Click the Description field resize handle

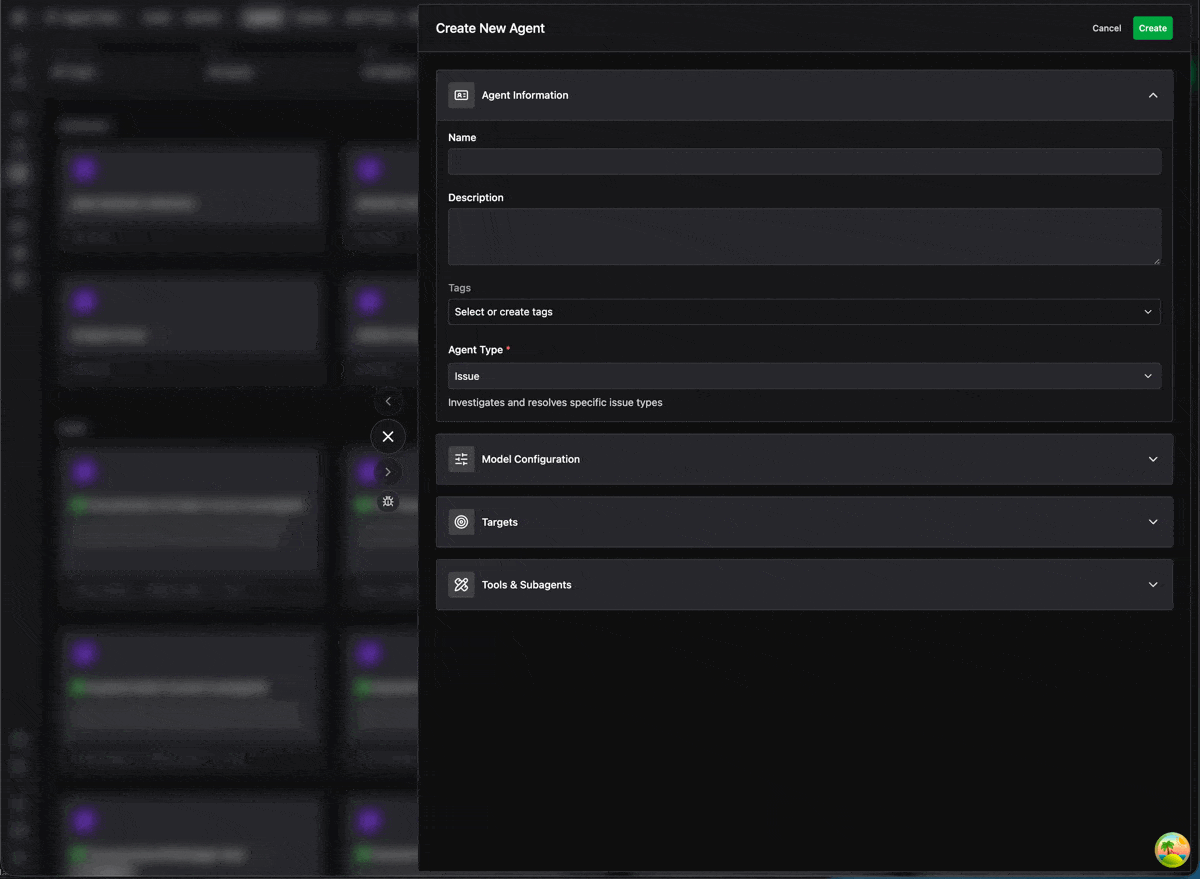(x=1157, y=261)
